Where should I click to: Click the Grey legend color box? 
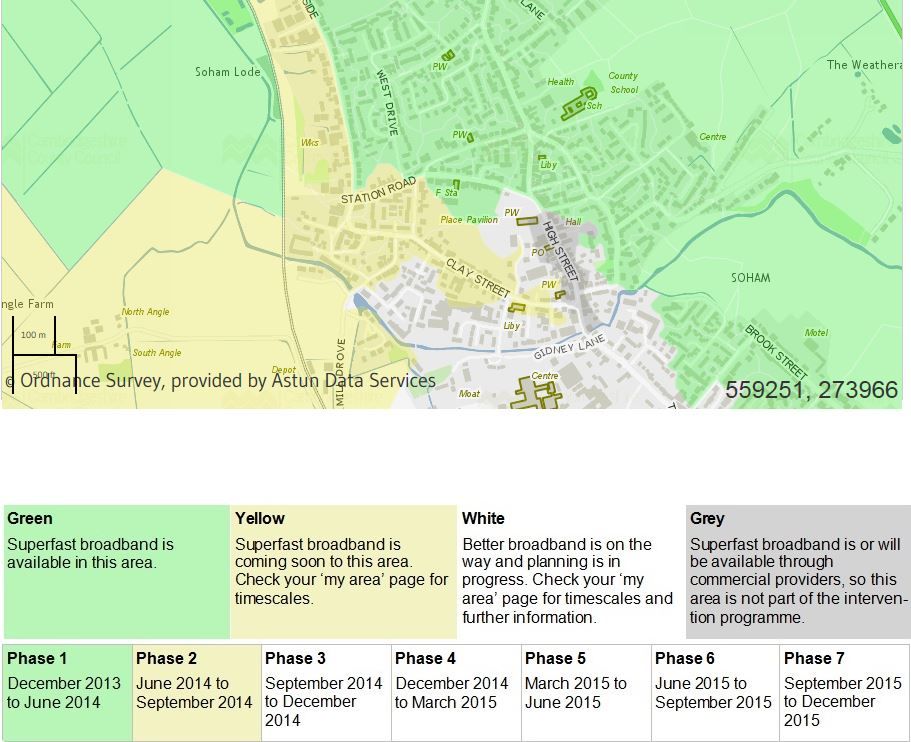[x=798, y=572]
